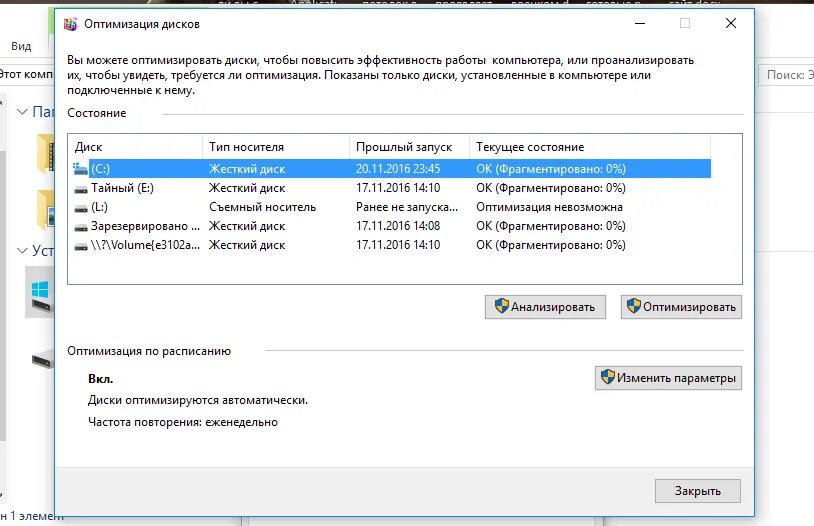The image size is (814, 526).
Task: Click drive icon next to (L:)
Action: tap(80, 208)
